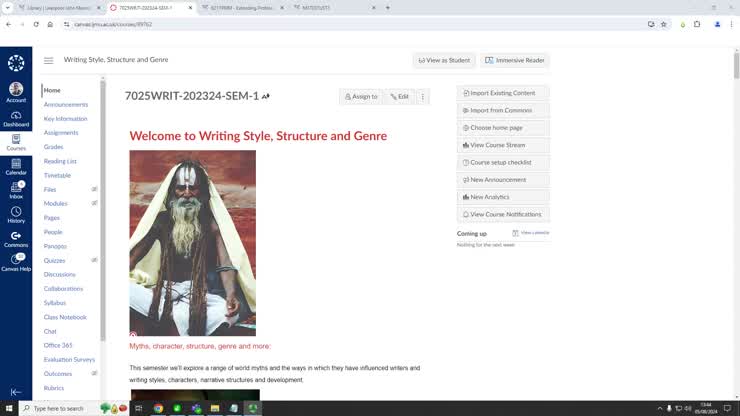
Task: Open the Account icon in global navigation
Action: [16, 92]
